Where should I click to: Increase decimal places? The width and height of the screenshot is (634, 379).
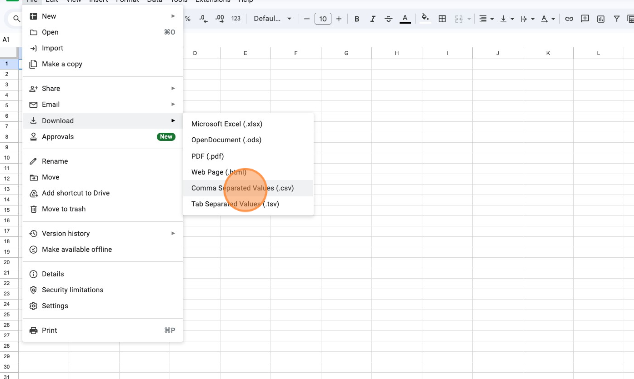click(220, 19)
